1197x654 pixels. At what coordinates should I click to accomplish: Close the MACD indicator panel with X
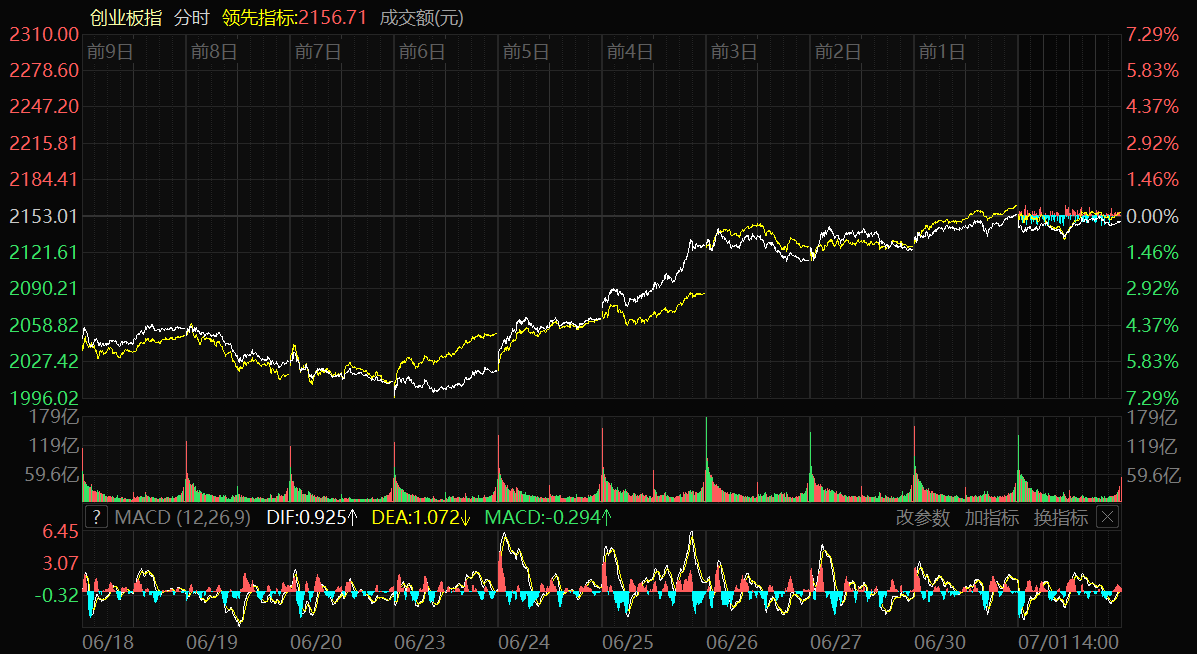tap(1107, 517)
